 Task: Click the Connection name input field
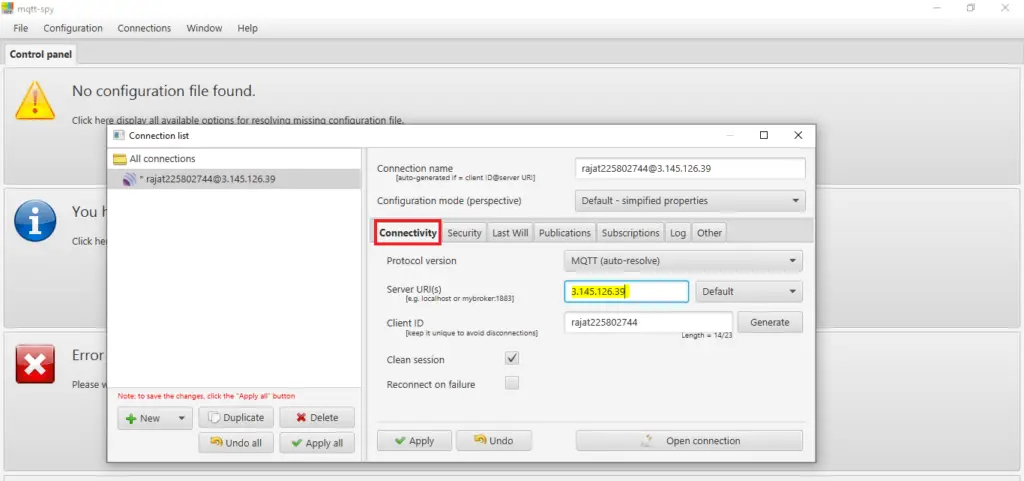(x=690, y=168)
